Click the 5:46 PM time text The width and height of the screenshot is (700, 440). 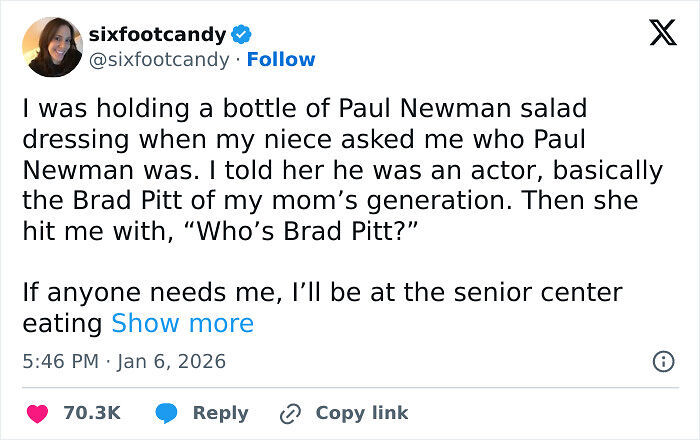pyautogui.click(x=60, y=361)
